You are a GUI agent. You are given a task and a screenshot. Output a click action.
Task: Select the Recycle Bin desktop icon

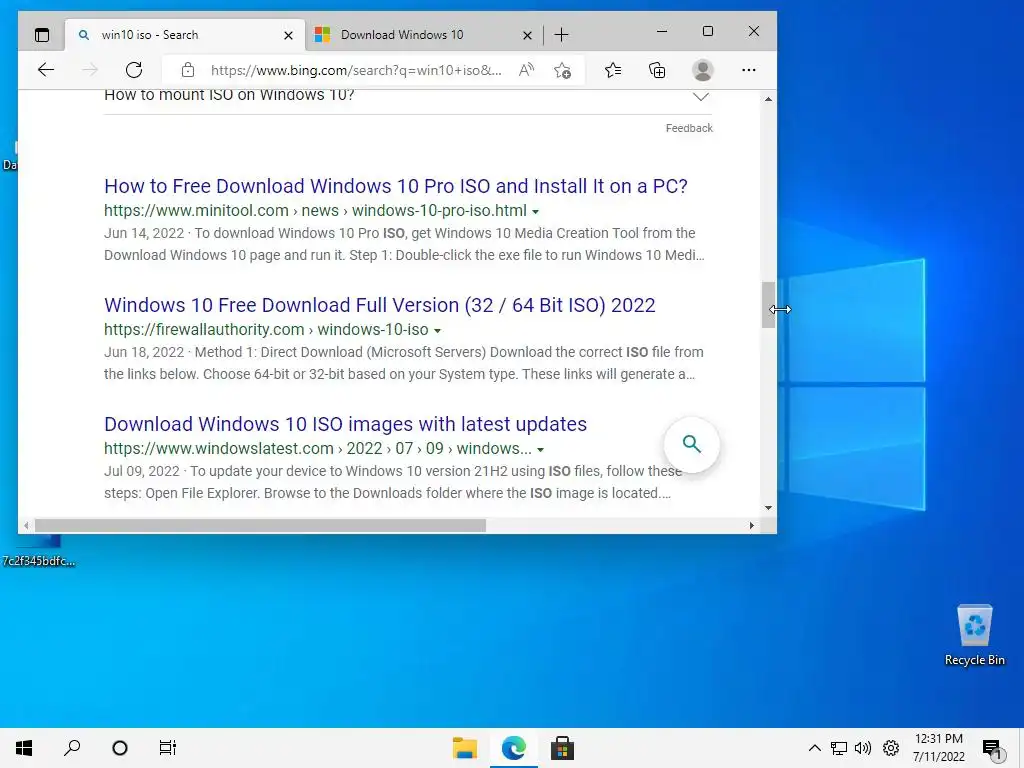click(x=974, y=635)
